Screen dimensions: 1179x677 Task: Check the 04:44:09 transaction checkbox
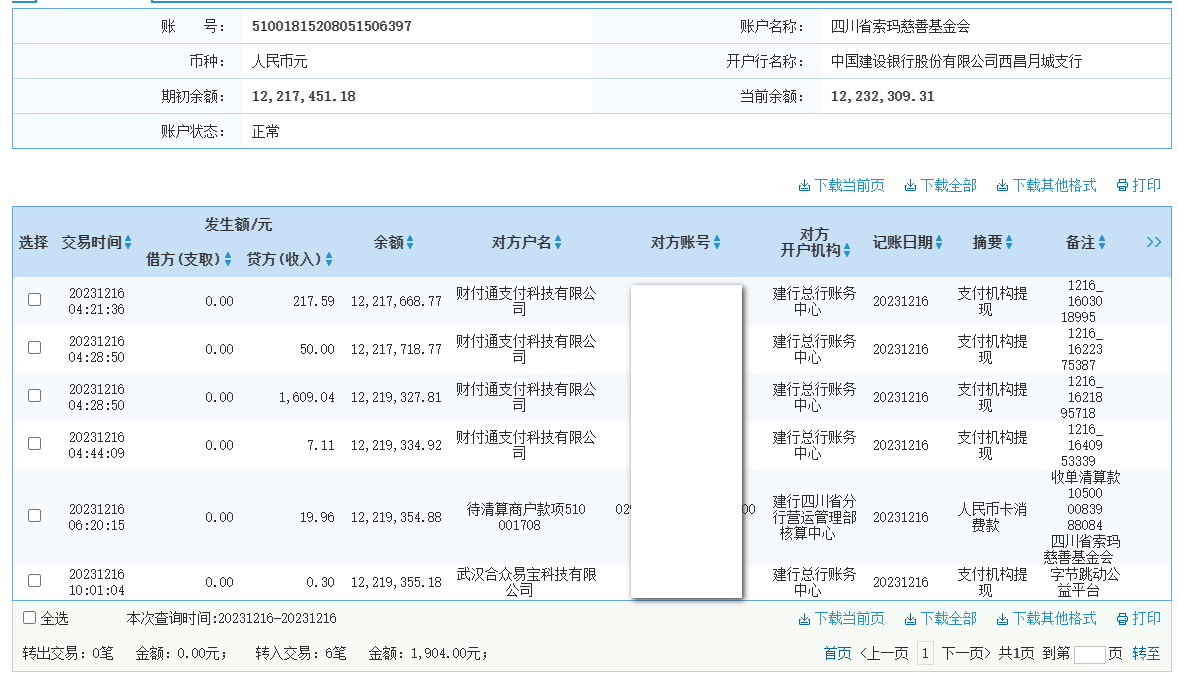[x=35, y=444]
